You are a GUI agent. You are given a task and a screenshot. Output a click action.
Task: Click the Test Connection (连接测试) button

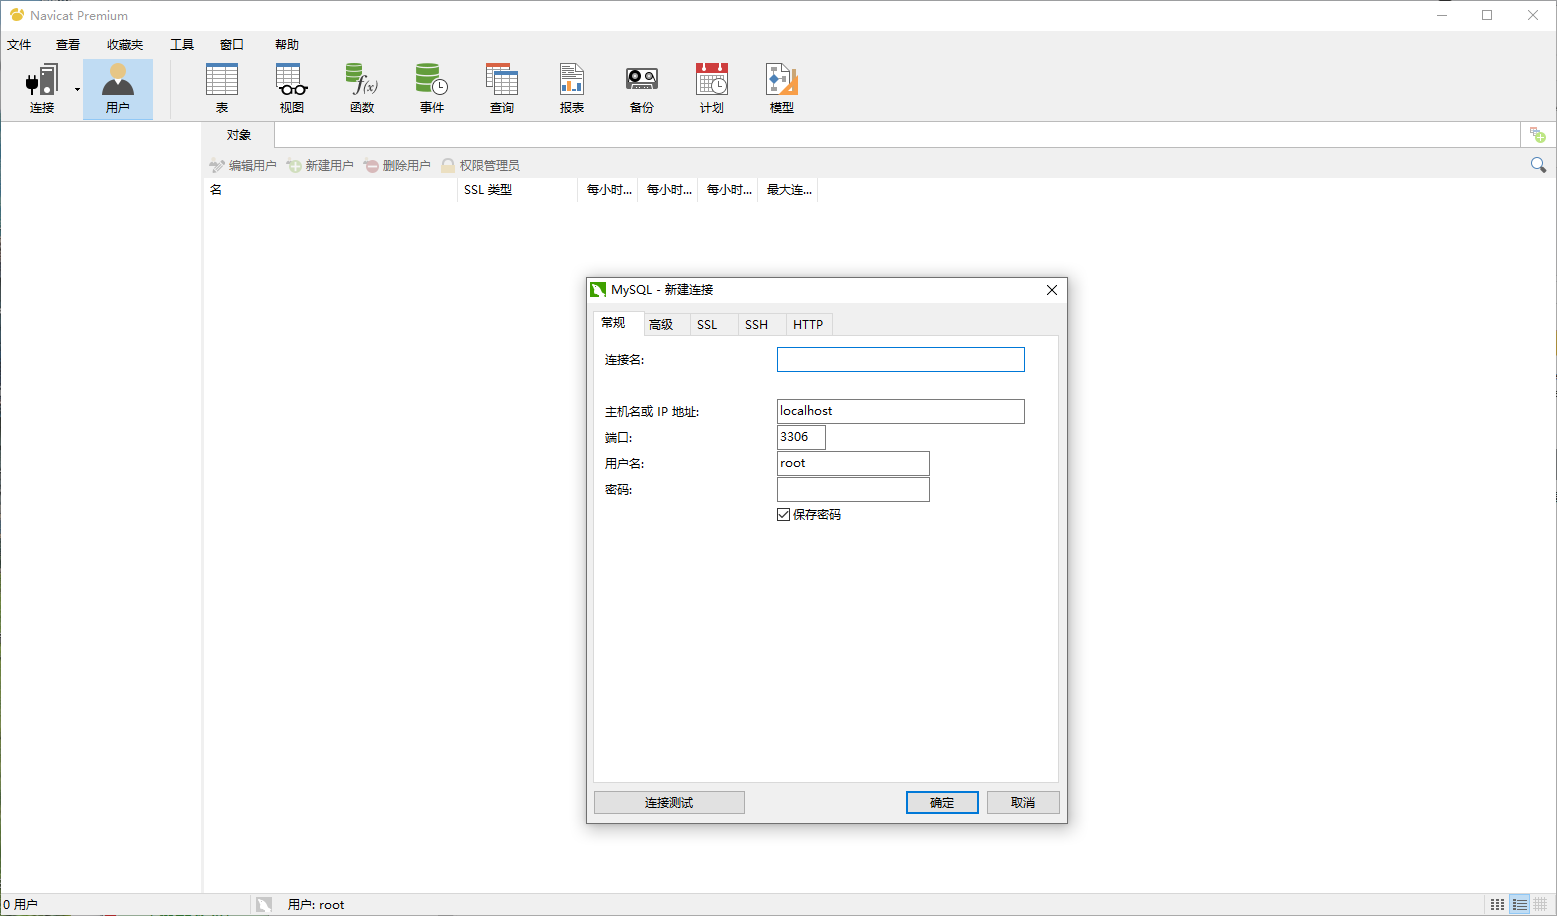tap(669, 803)
